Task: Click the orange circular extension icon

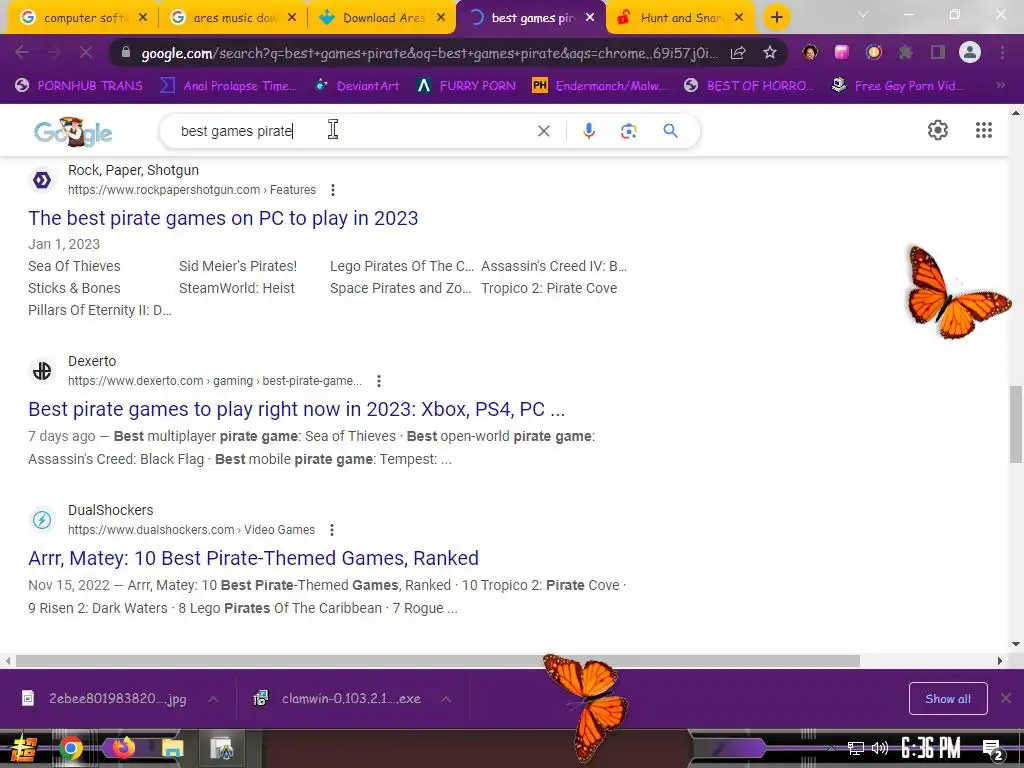Action: point(874,52)
